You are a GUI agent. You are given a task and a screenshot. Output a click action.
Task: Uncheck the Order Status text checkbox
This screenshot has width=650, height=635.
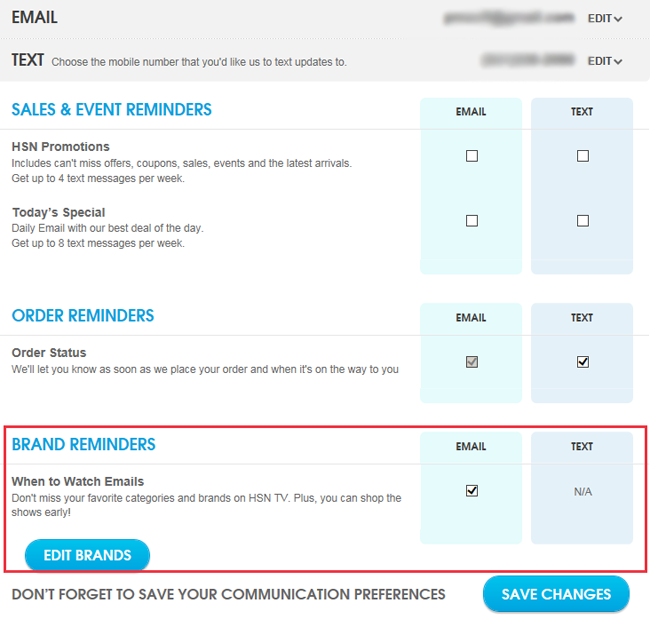583,362
